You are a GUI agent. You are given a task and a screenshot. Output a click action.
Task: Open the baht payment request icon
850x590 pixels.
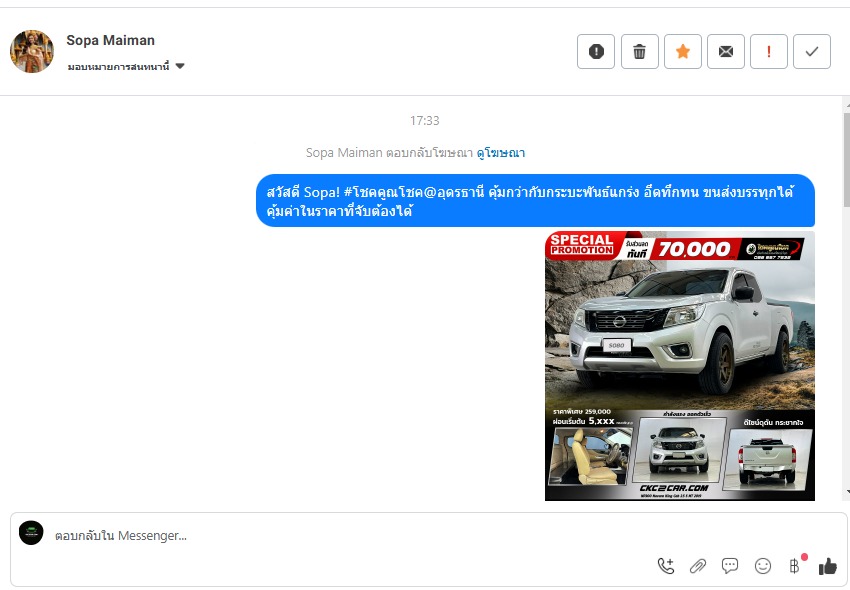pyautogui.click(x=795, y=566)
